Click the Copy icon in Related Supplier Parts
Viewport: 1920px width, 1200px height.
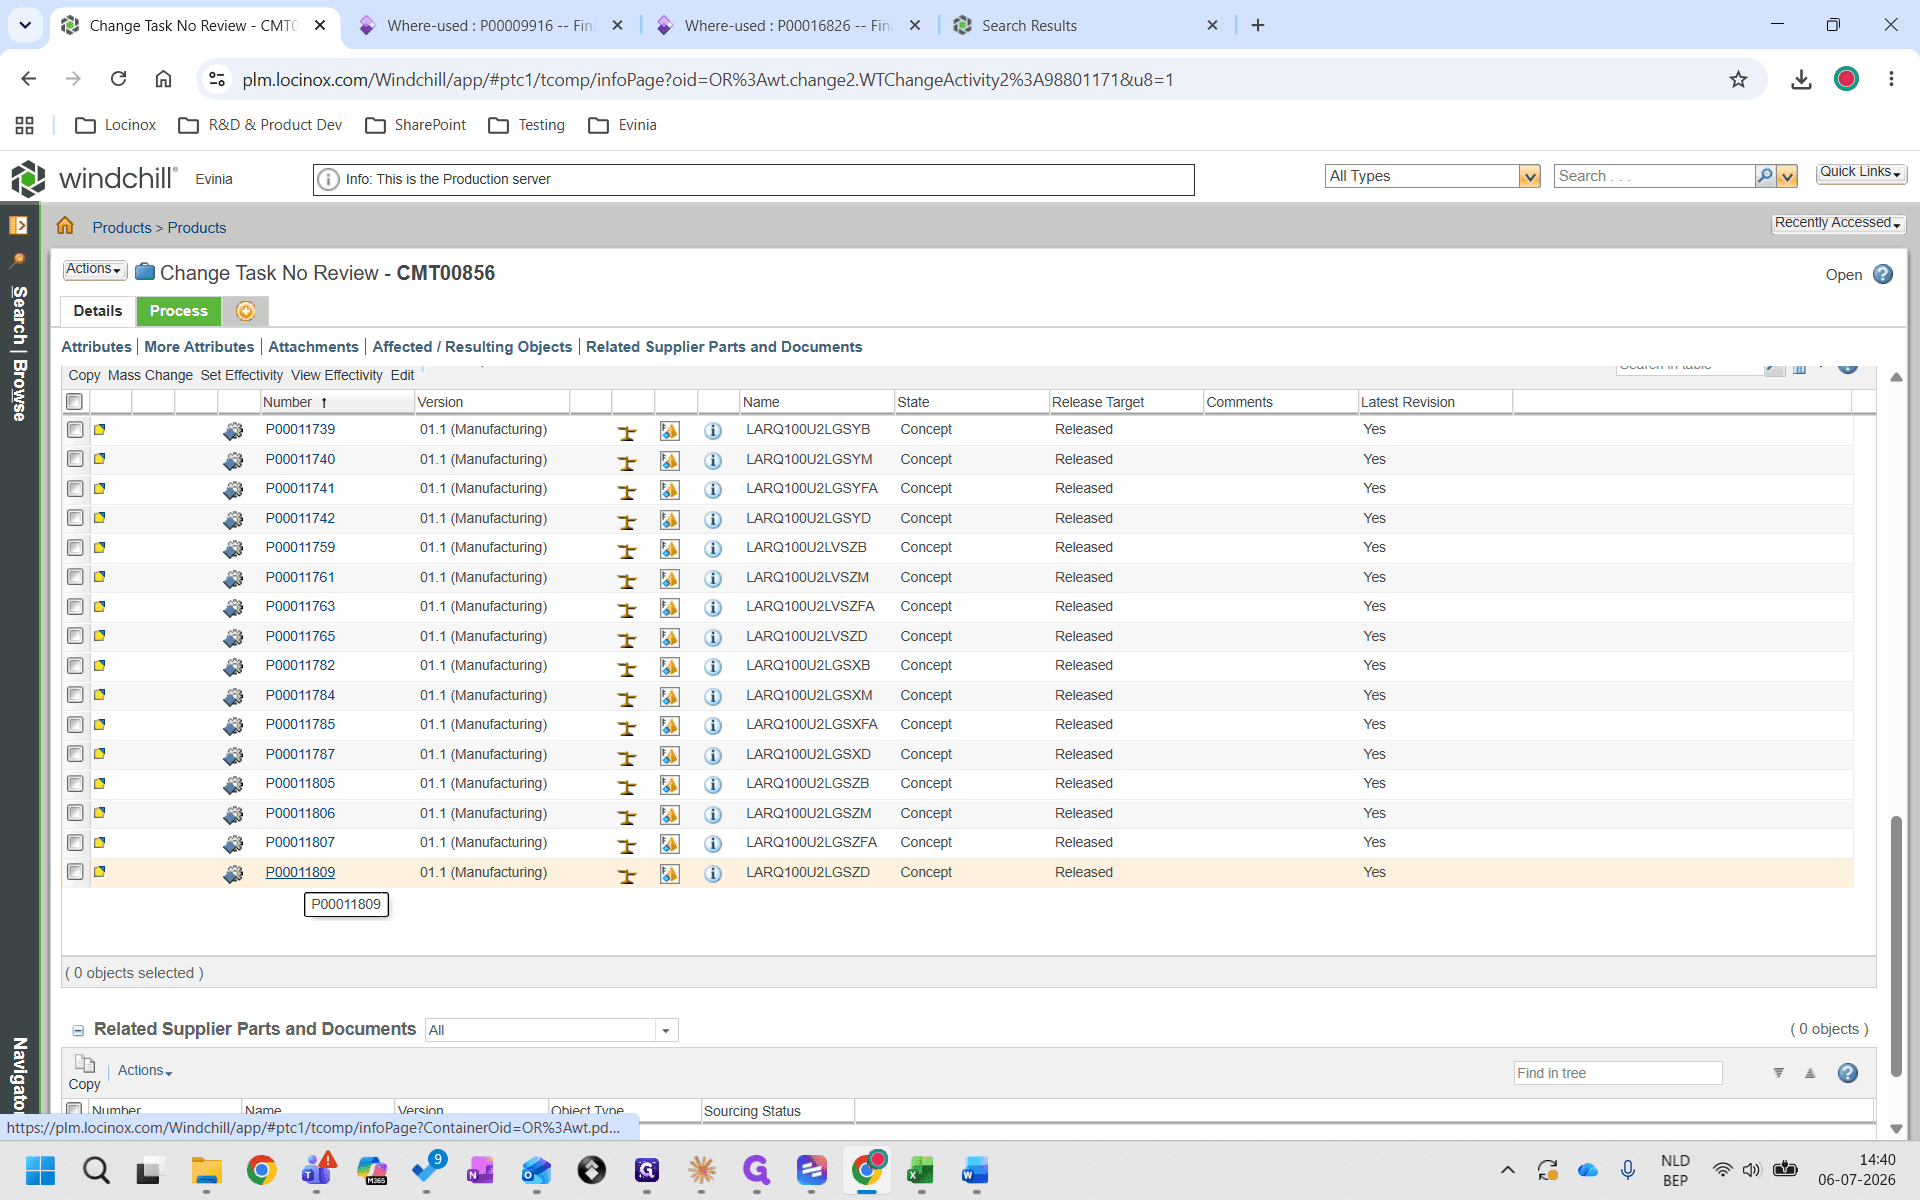85,1064
